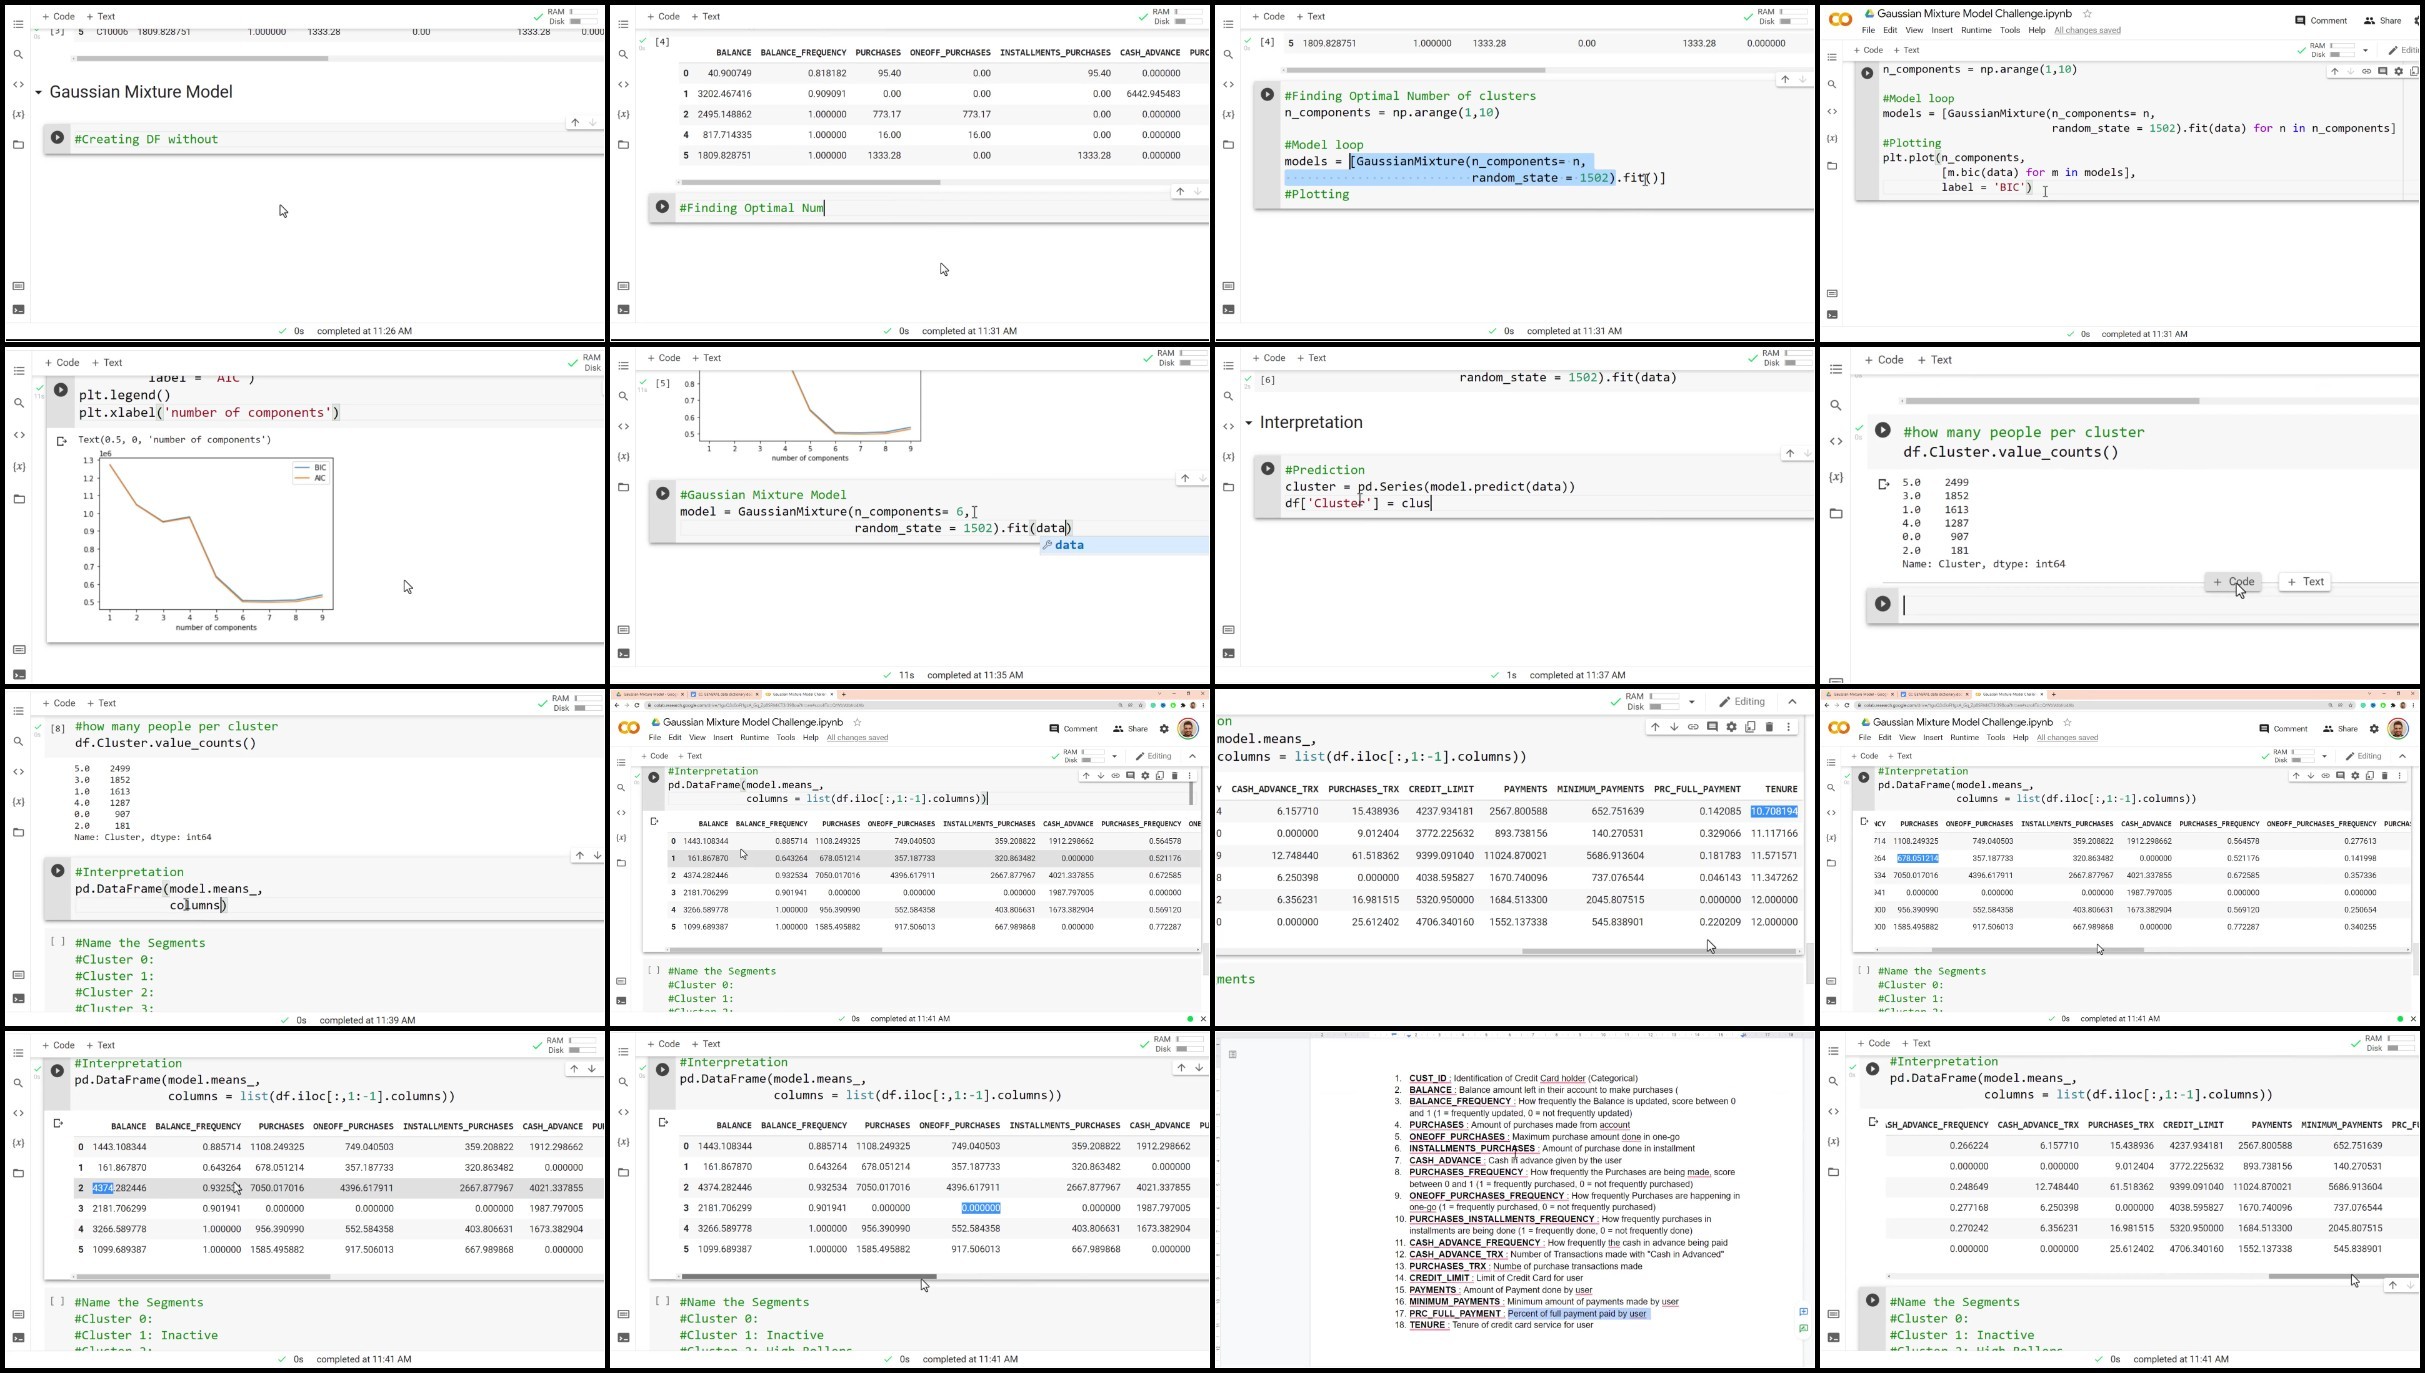Add comment icon in toolbar above highlighted TENURE value

tap(1712, 727)
